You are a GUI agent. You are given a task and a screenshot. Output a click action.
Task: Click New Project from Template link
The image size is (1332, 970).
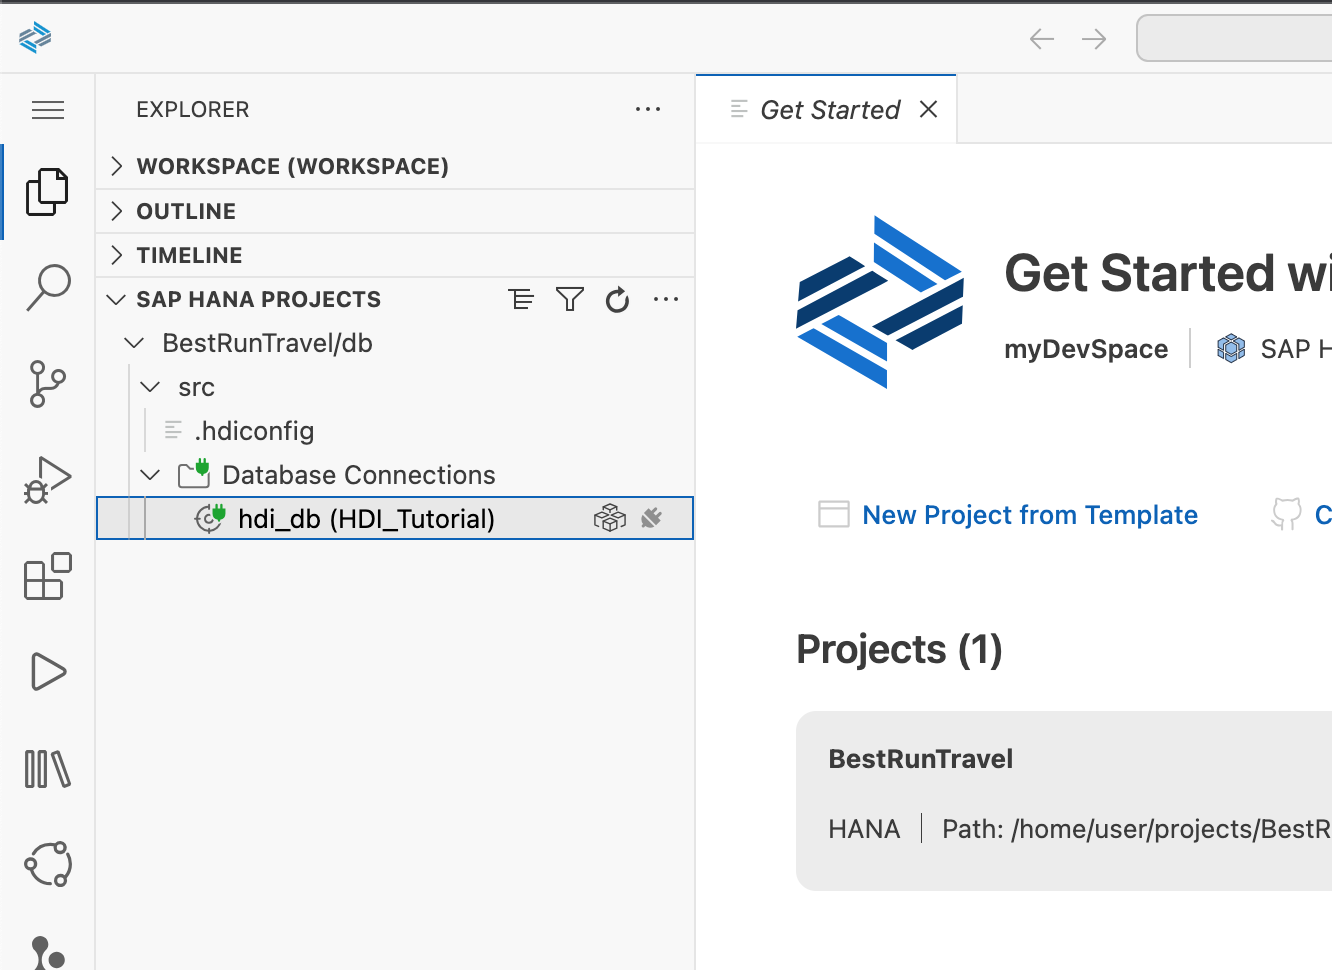[1029, 515]
